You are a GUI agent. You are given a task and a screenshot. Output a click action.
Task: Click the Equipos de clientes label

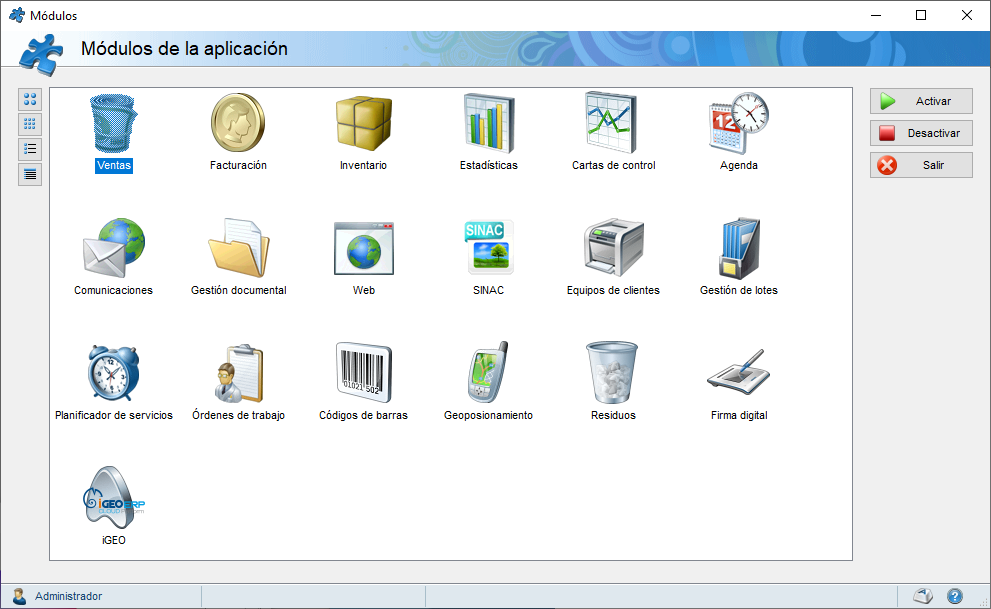coord(613,291)
